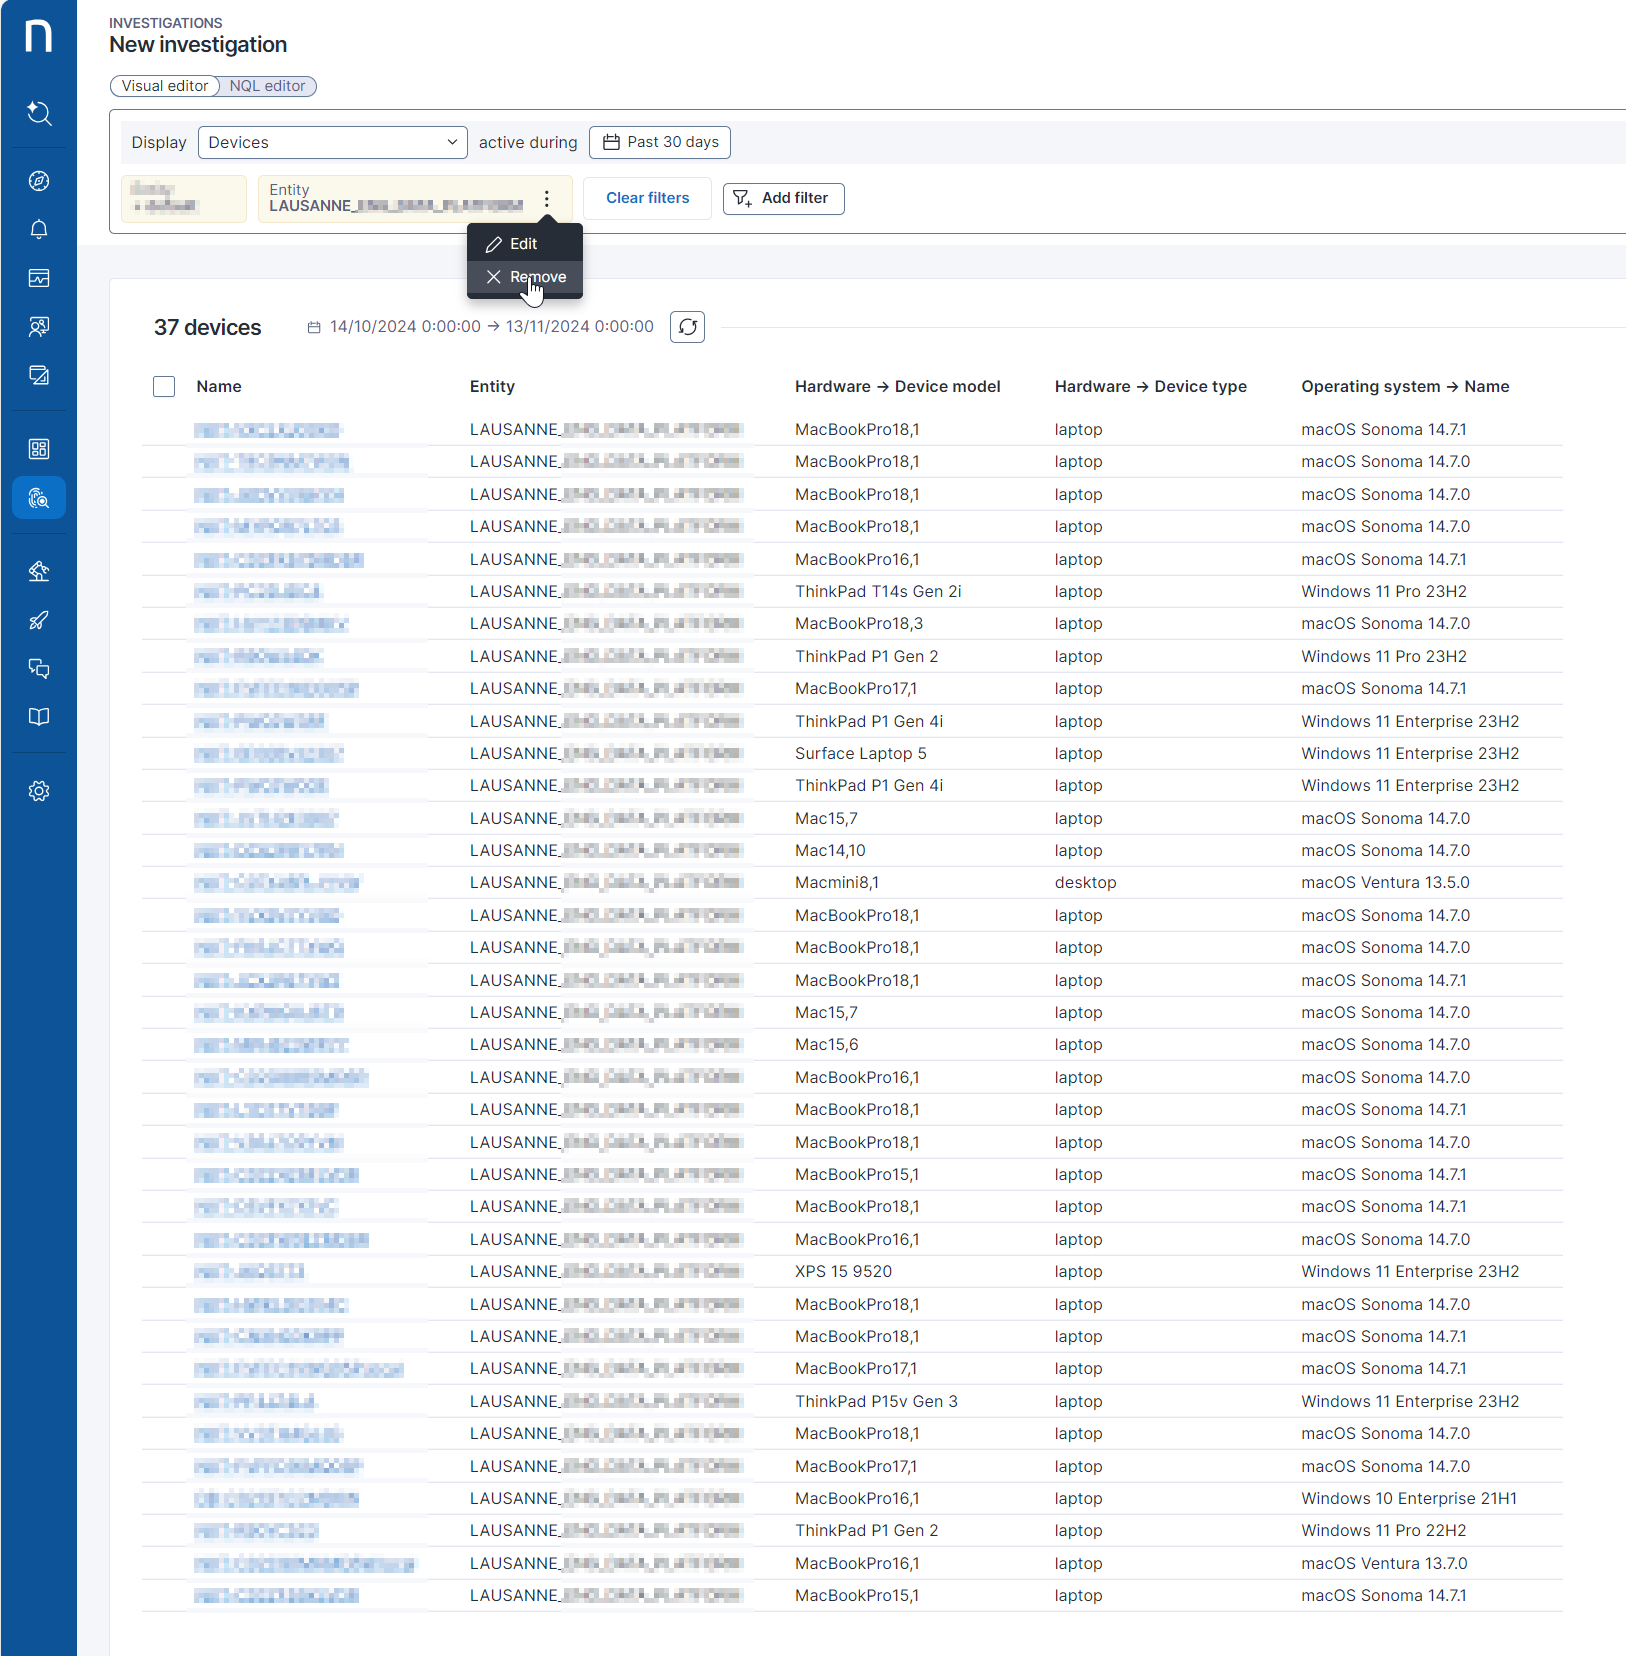Click the compass icon in the sidebar
1626x1656 pixels.
(39, 181)
